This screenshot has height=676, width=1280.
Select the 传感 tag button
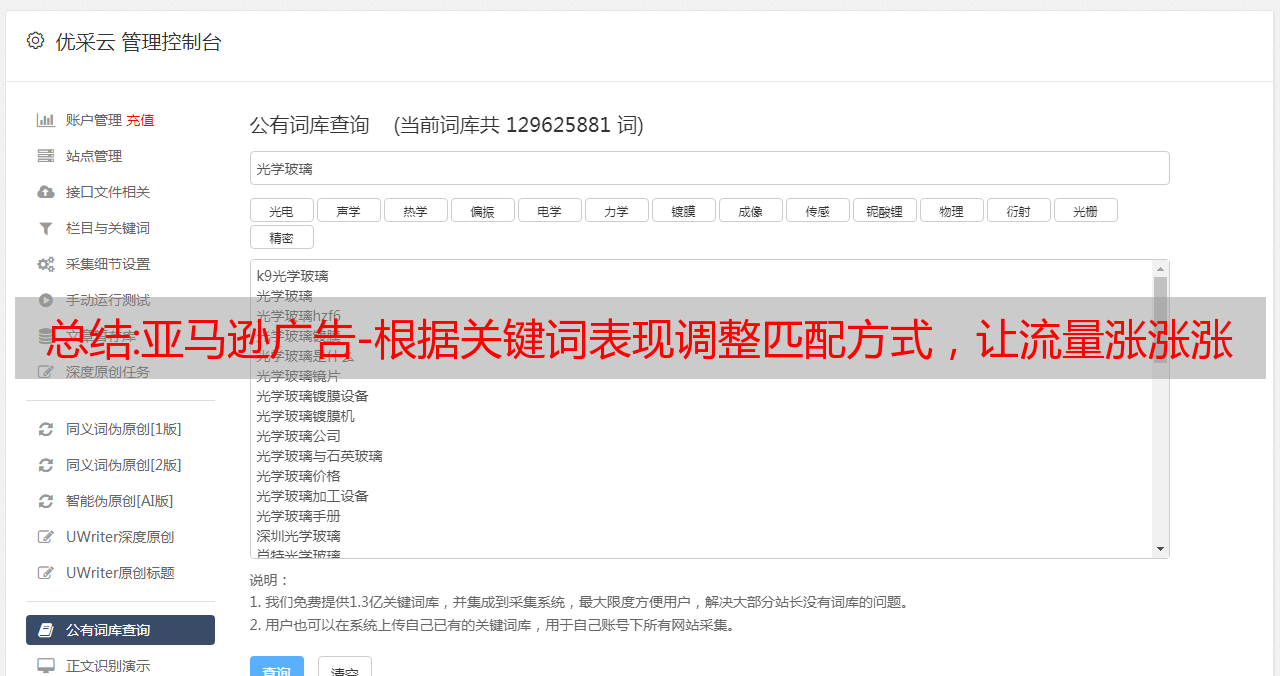coord(817,210)
